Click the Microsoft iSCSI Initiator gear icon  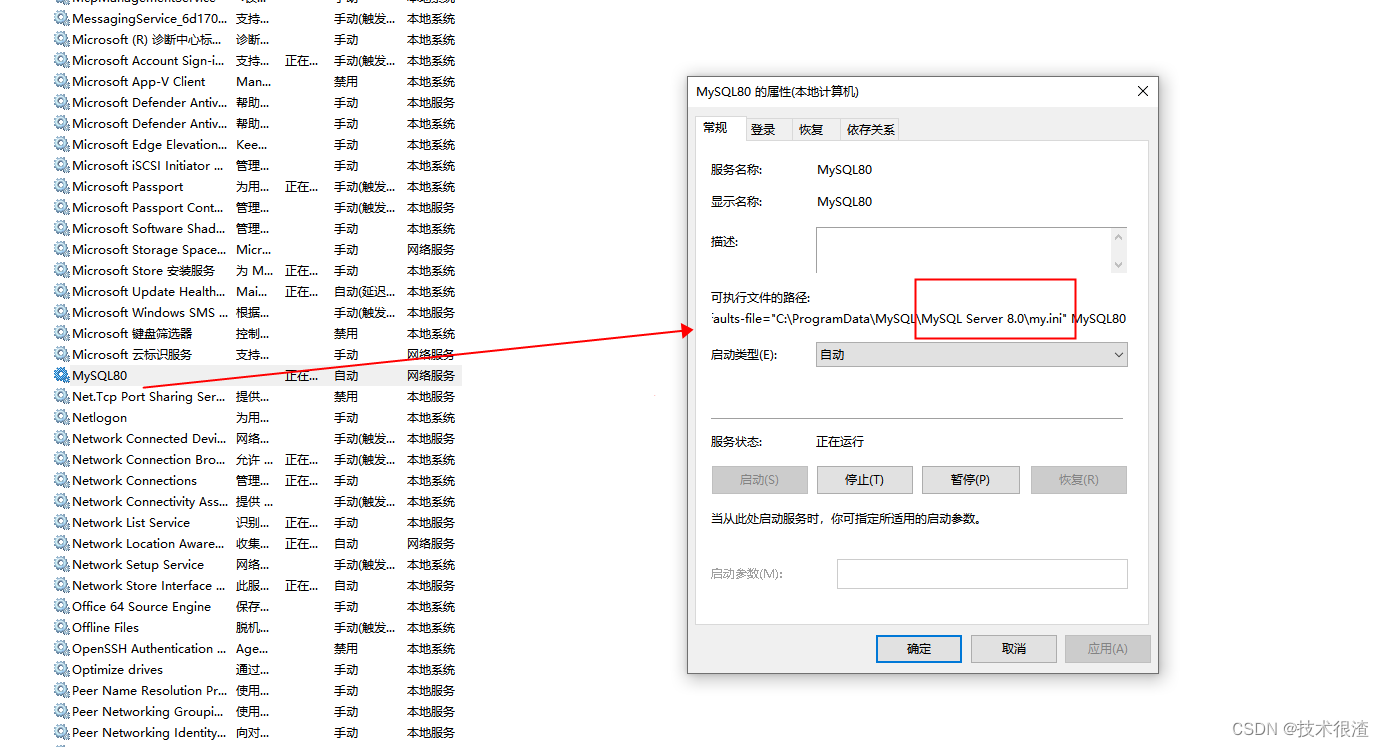pos(61,166)
